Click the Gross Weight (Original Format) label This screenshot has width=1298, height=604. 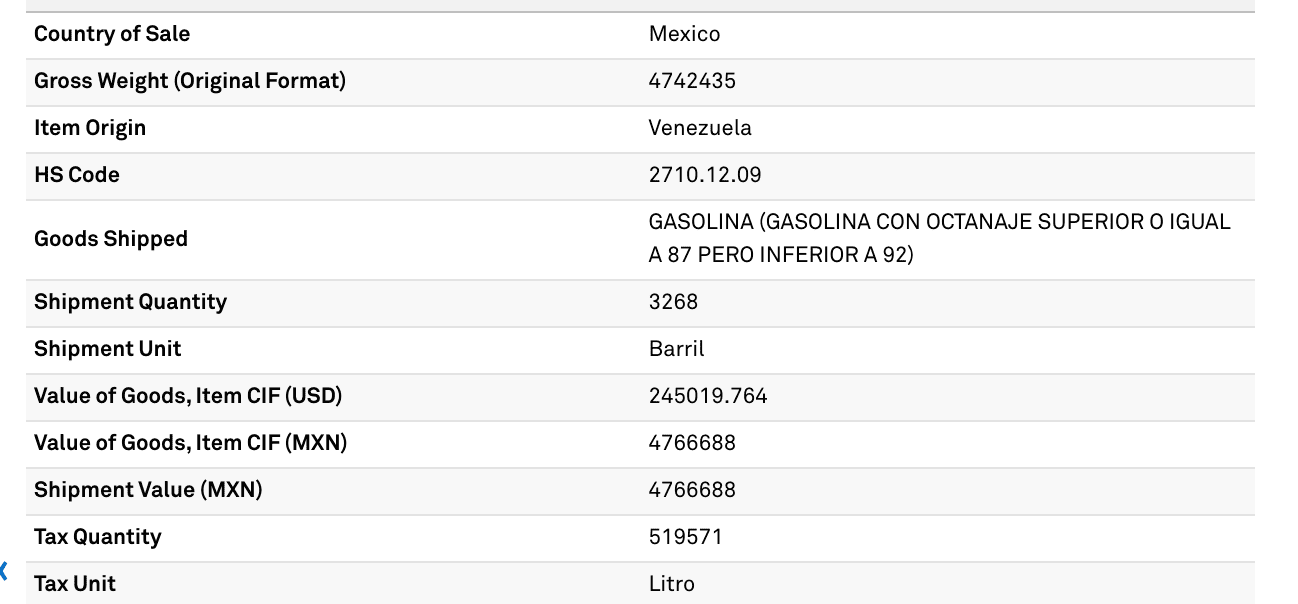pos(190,81)
